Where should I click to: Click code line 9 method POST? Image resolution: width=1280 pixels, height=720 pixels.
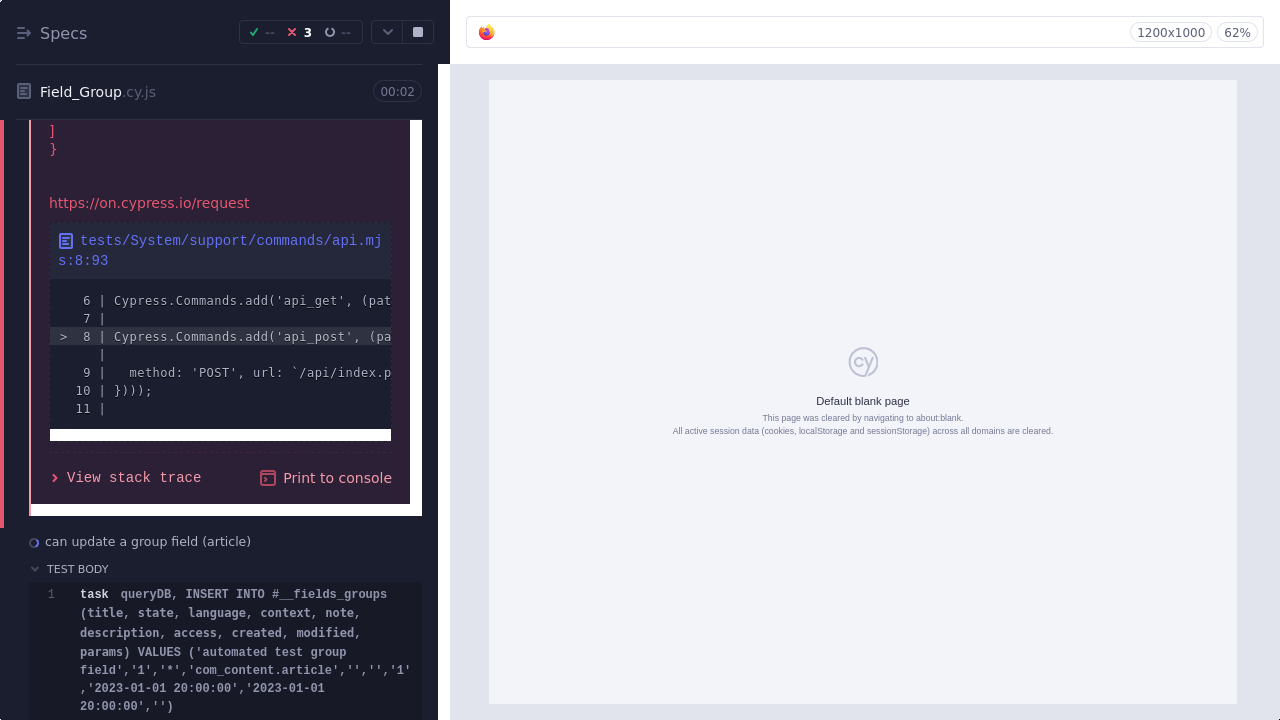coord(220,373)
